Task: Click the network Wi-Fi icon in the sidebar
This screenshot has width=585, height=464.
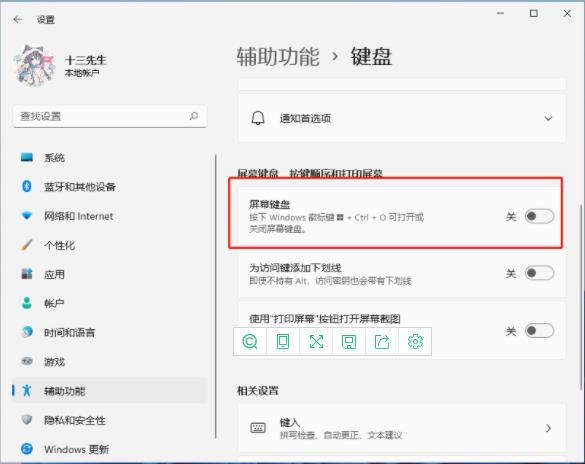Action: (x=27, y=216)
